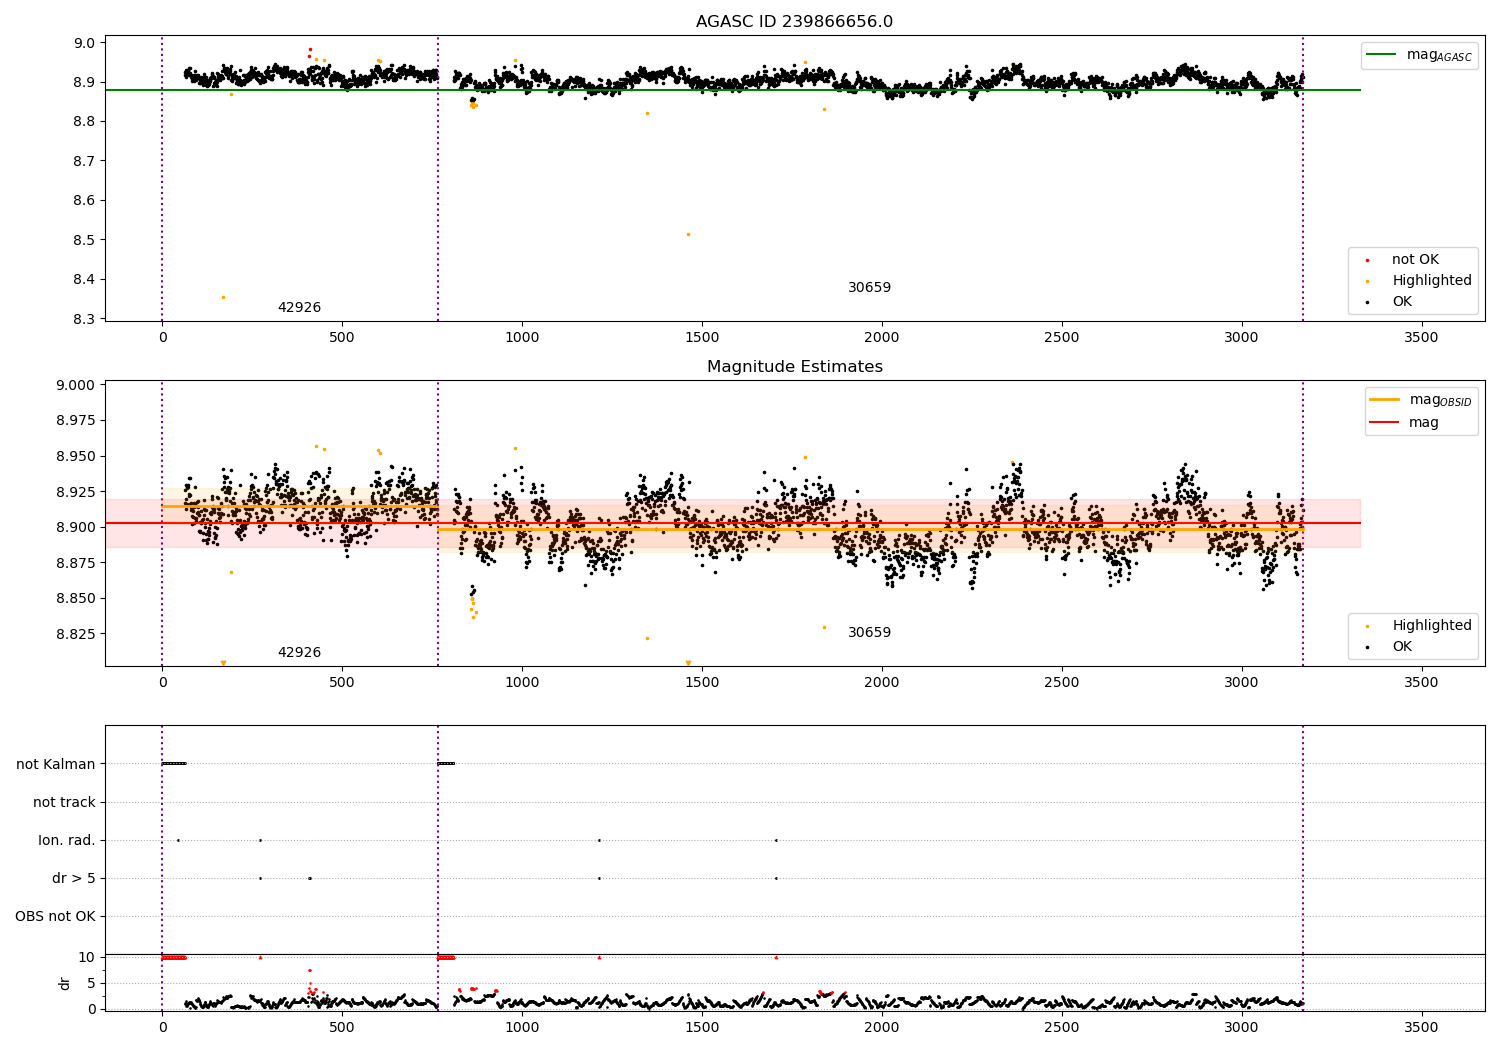Click the red mag line in middle plot
This screenshot has width=1500, height=1050.
coord(732,523)
